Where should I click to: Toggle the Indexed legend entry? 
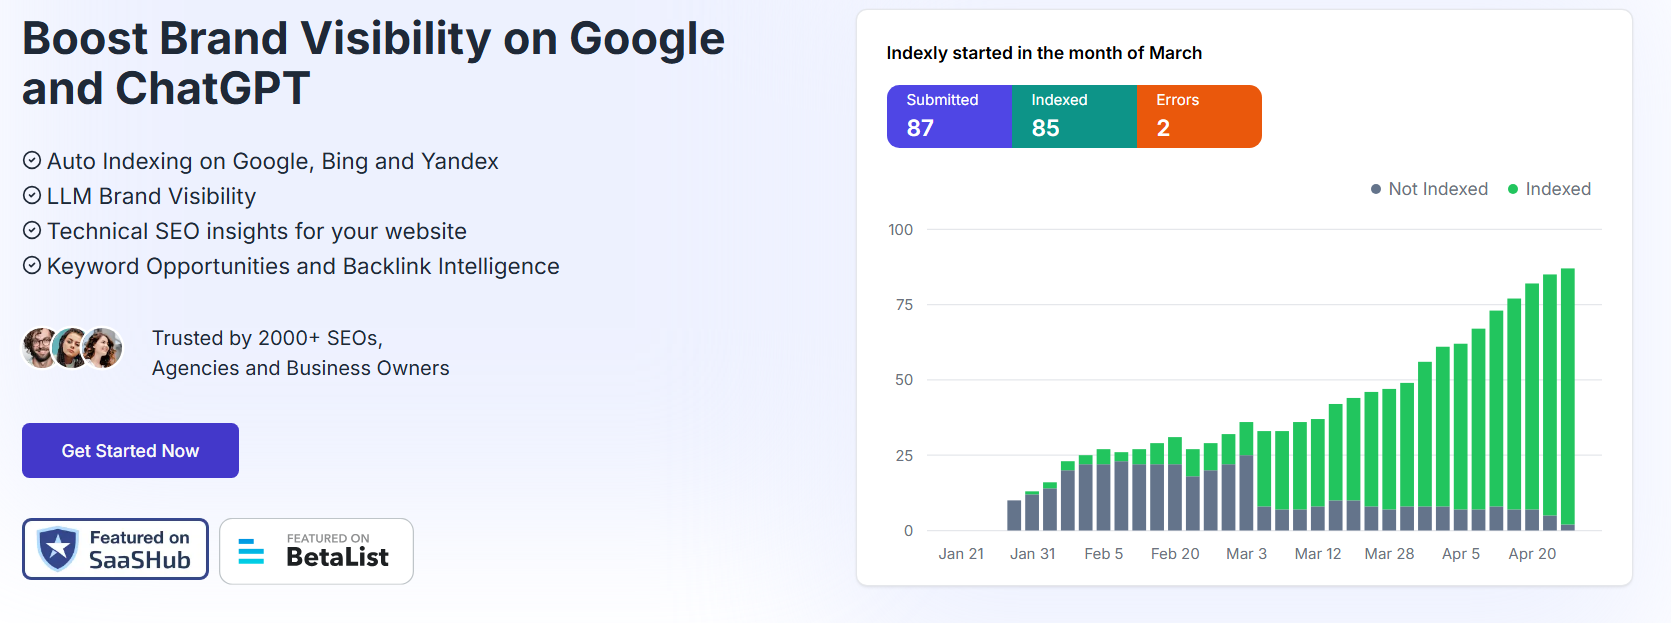[x=1549, y=189]
